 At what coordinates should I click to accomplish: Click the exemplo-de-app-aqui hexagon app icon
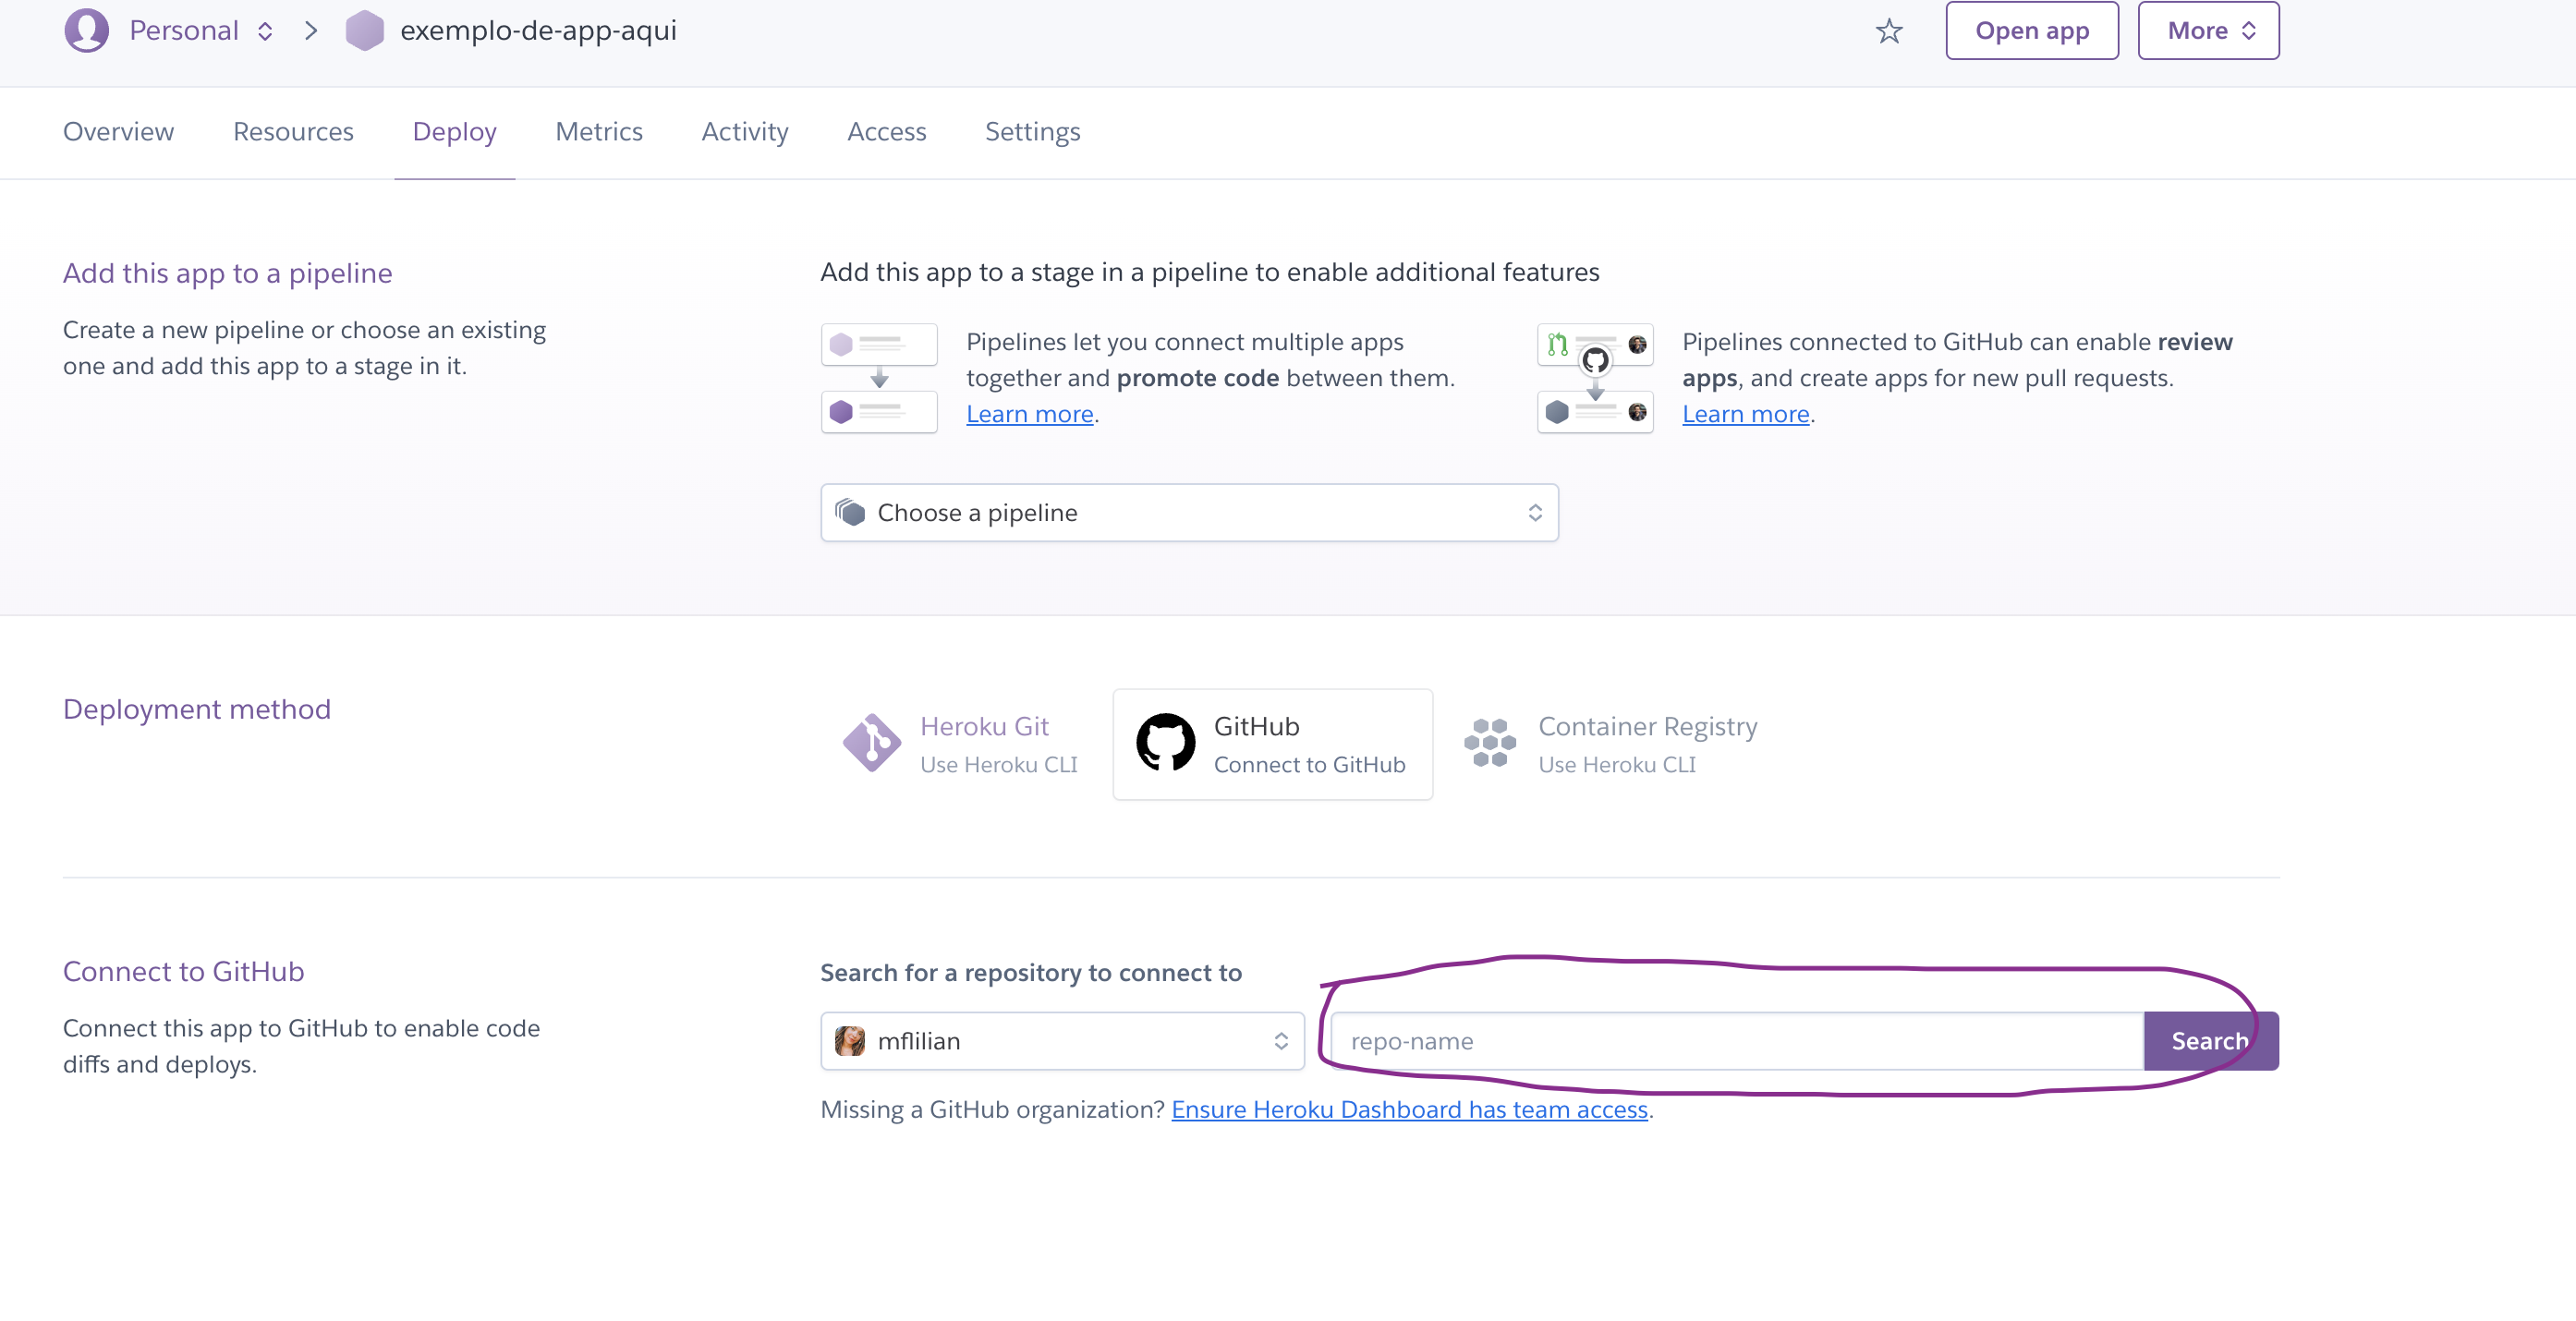click(364, 30)
